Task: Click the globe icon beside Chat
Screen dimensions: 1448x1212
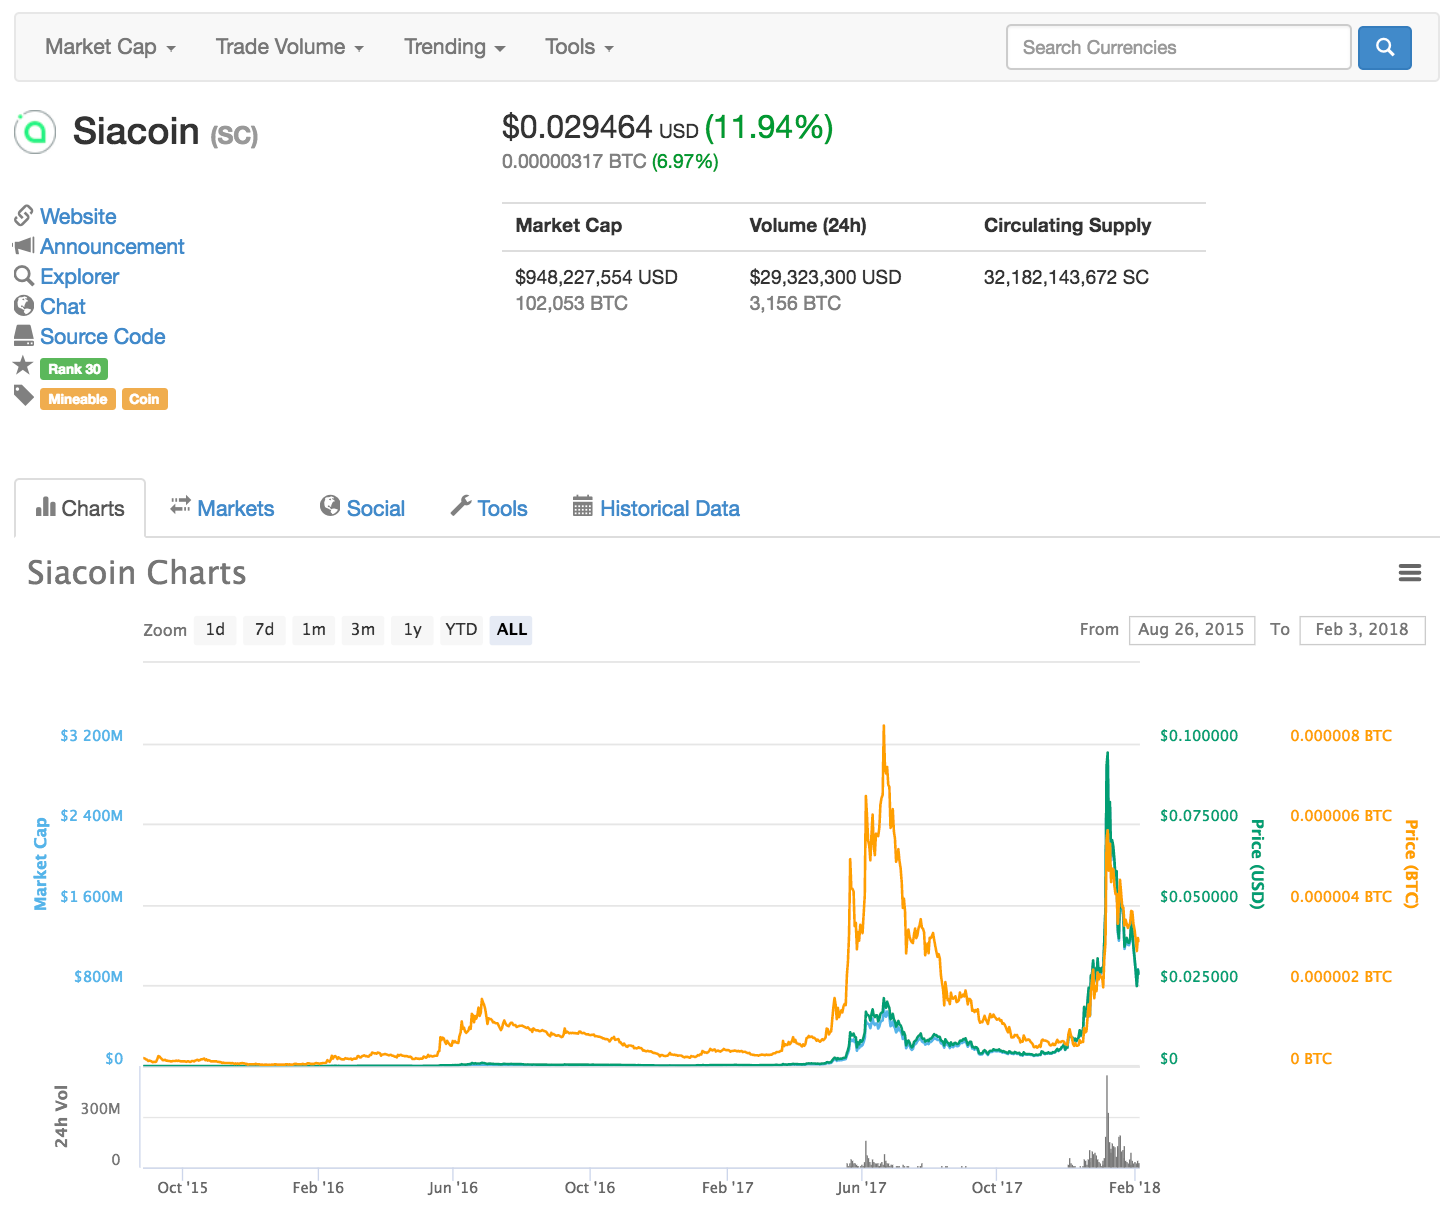Action: tap(24, 306)
